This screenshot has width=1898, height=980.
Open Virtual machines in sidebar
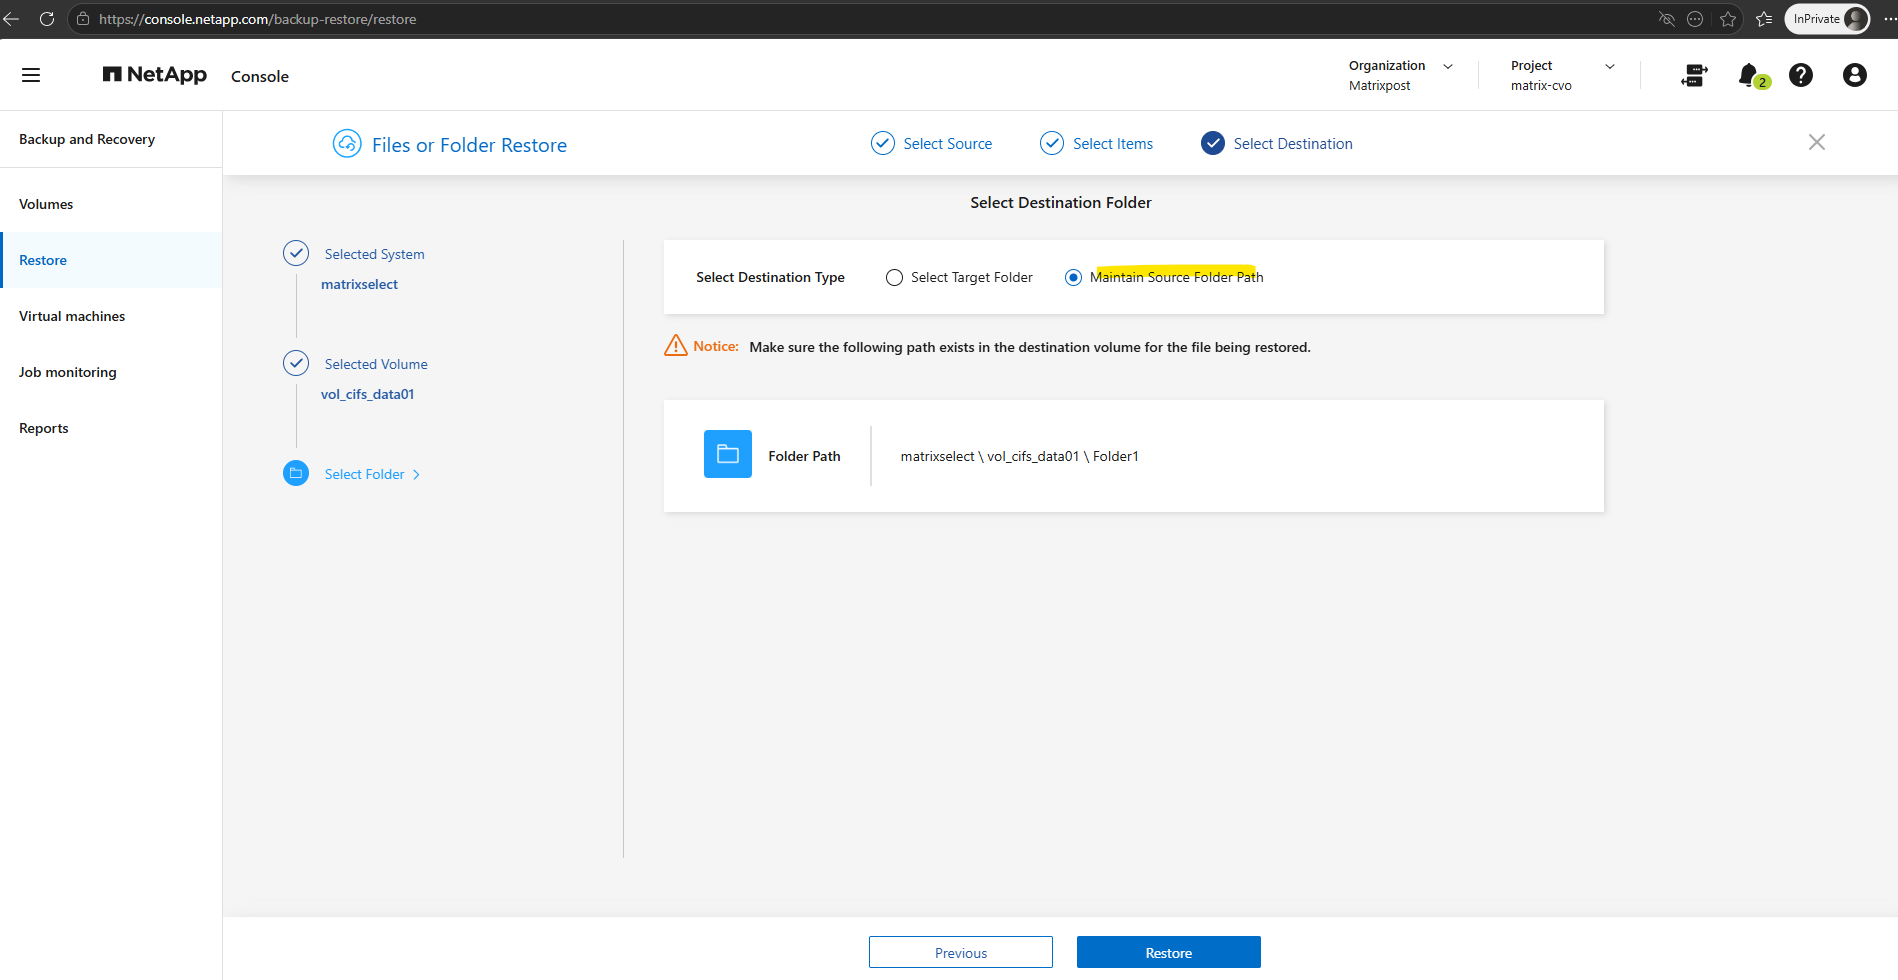click(111, 316)
